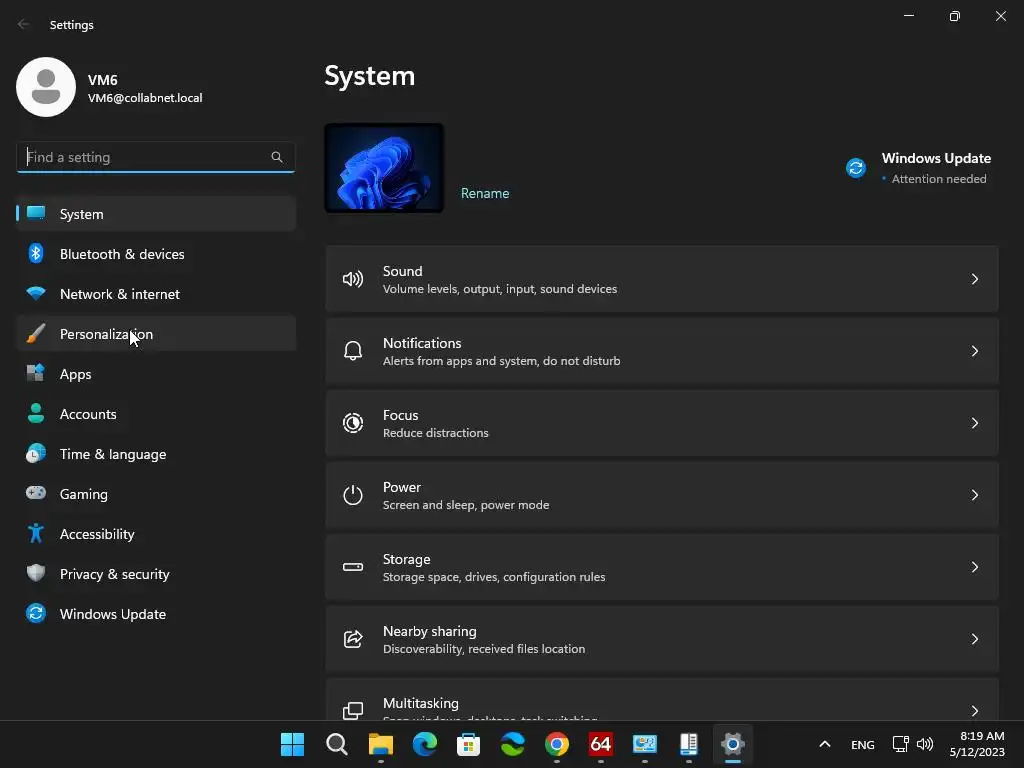The width and height of the screenshot is (1024, 768).
Task: Click the Sound speaker icon
Action: [353, 280]
